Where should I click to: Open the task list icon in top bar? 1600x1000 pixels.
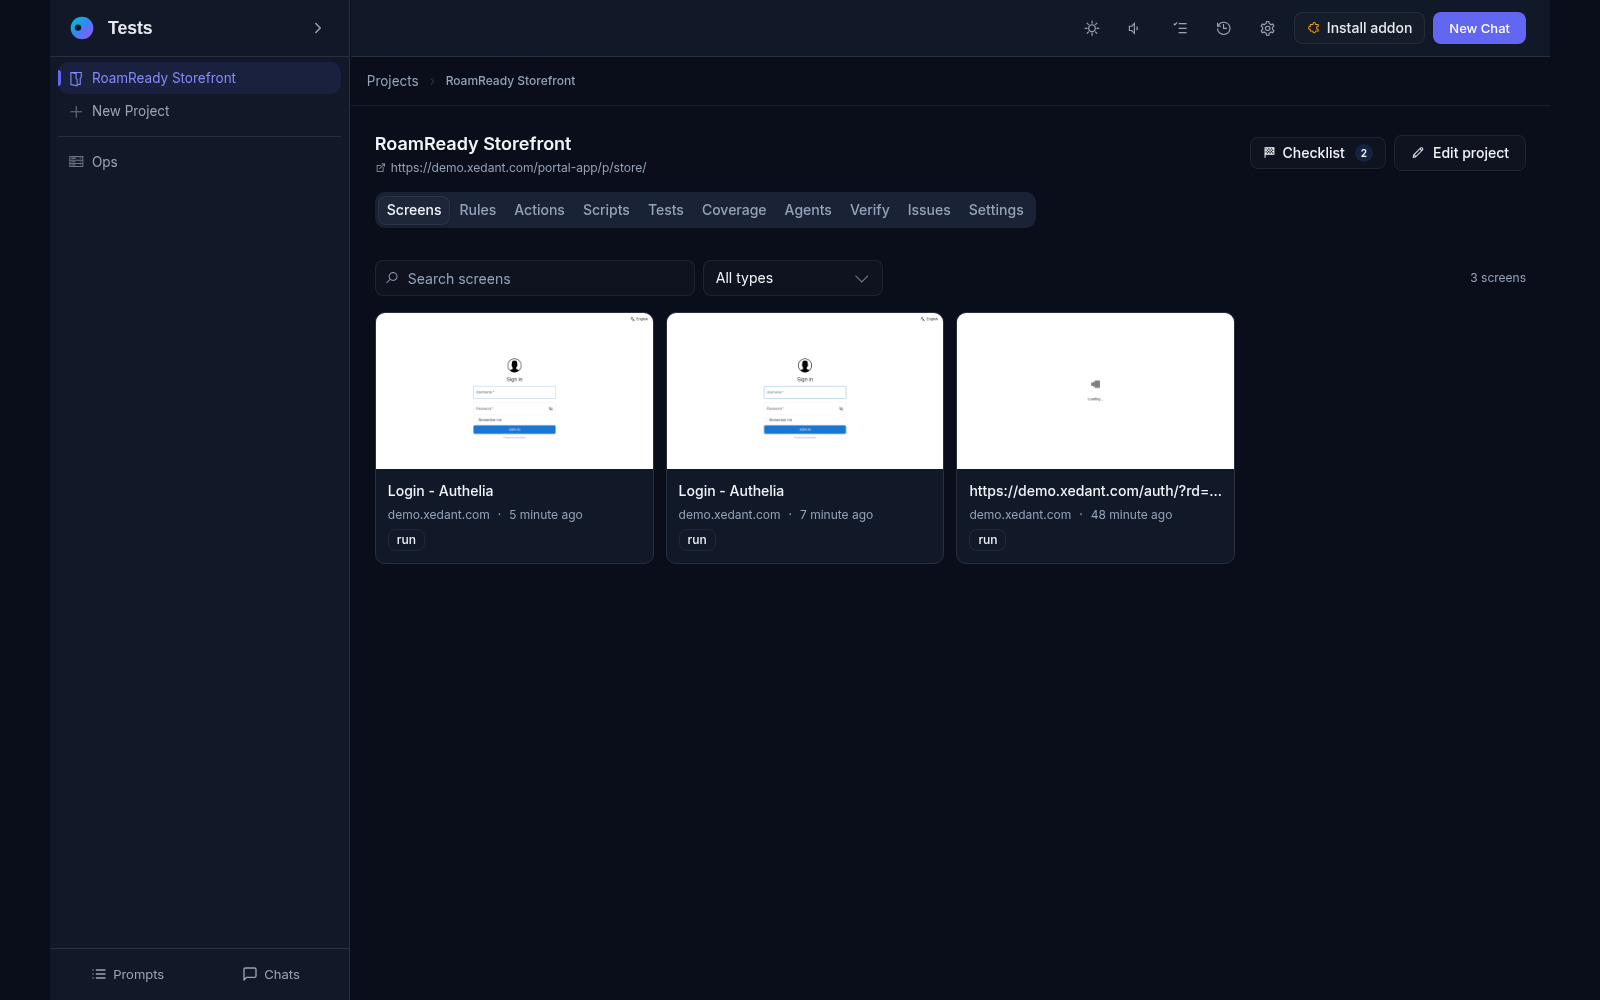pyautogui.click(x=1180, y=28)
